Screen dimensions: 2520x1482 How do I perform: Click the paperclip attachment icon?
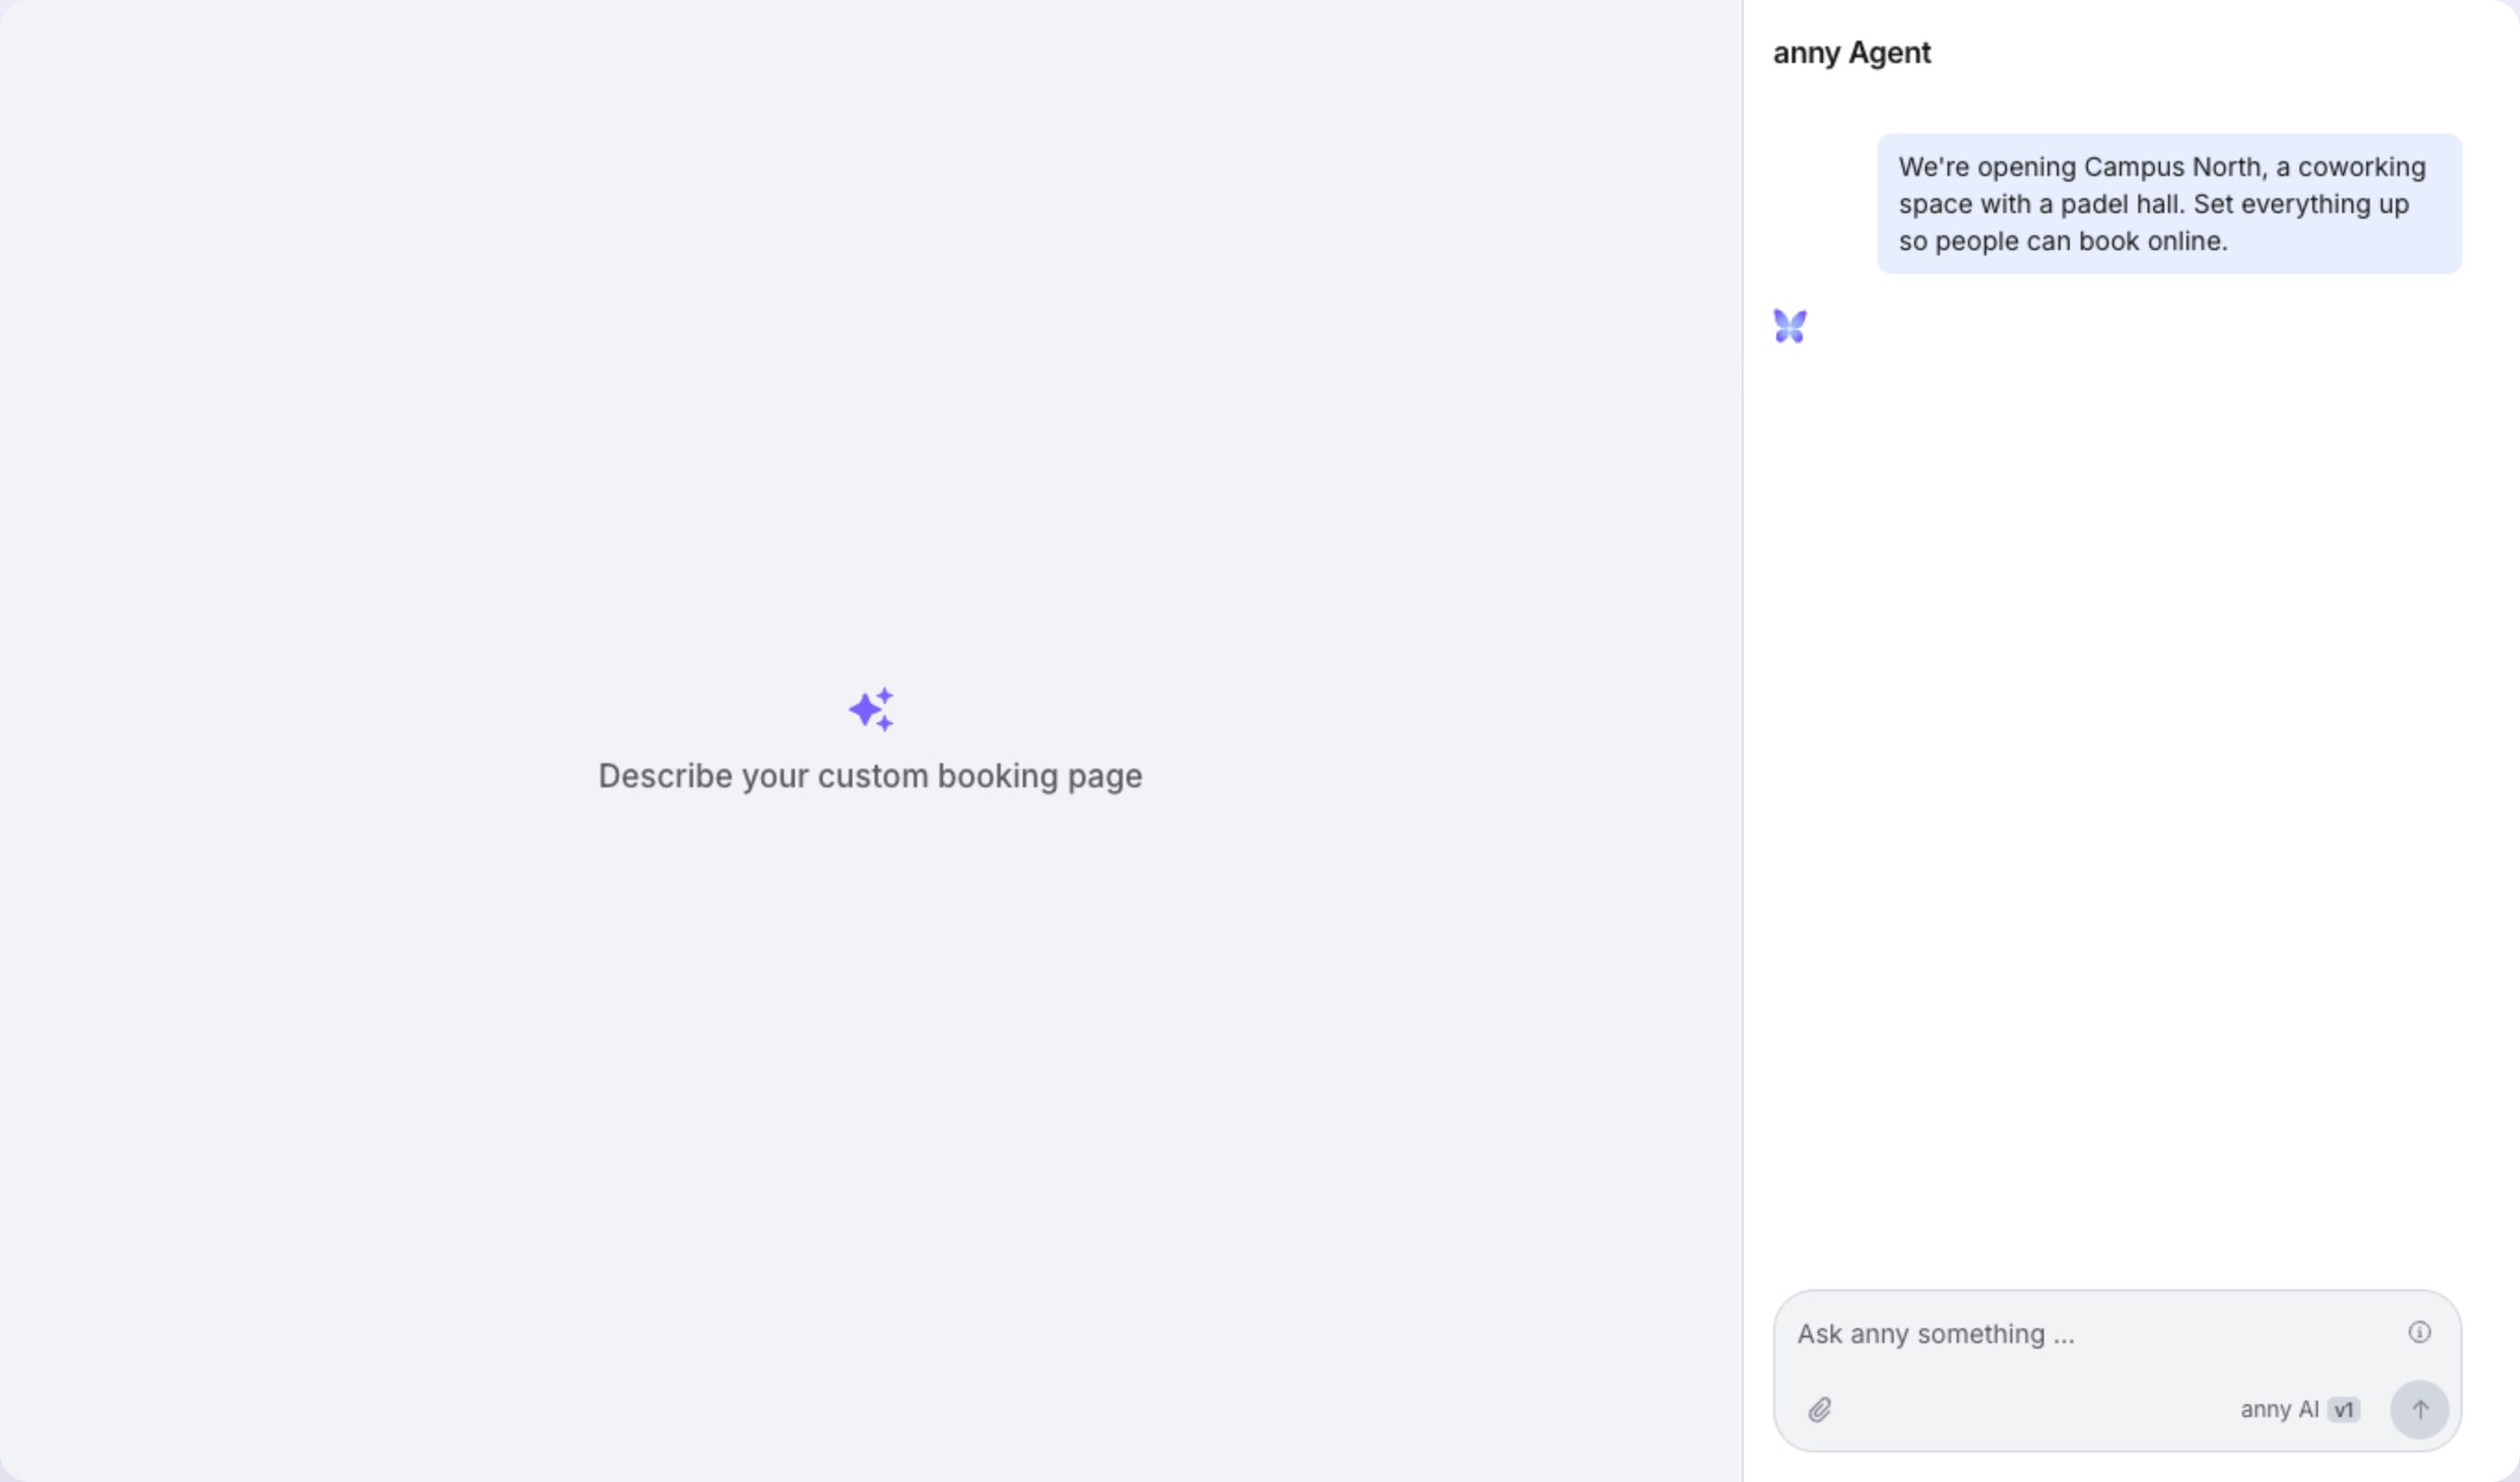click(x=1819, y=1409)
